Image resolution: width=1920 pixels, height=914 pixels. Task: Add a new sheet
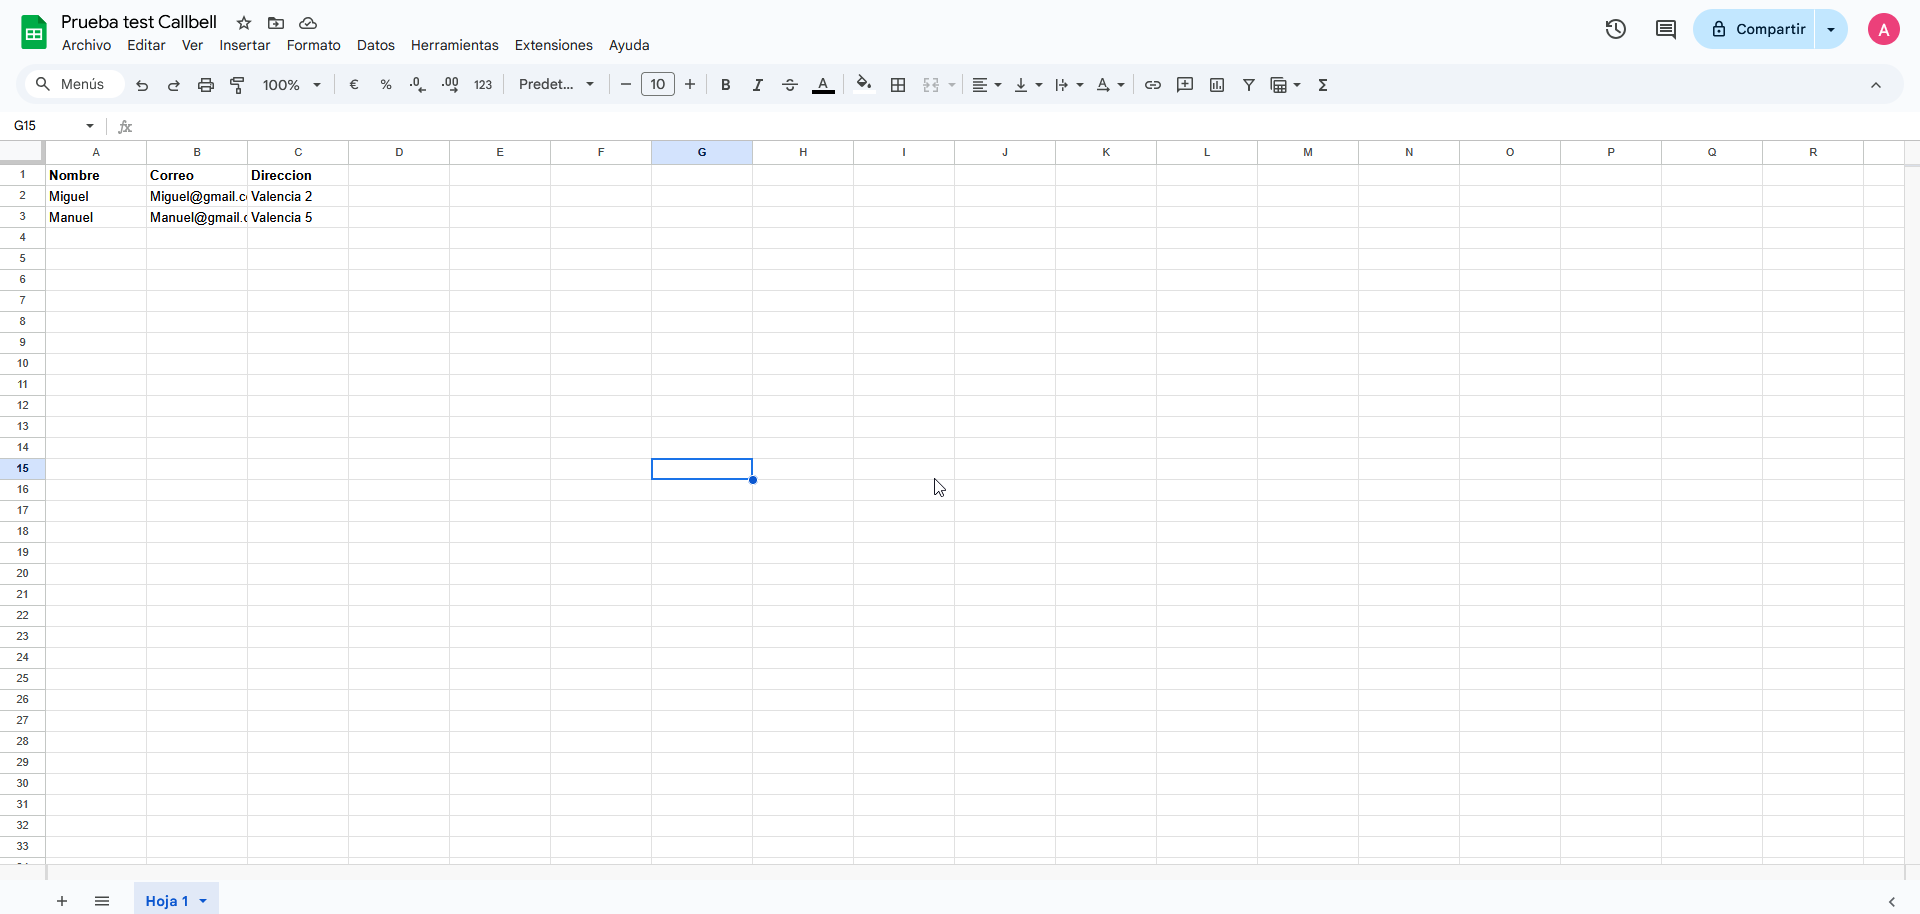[62, 901]
